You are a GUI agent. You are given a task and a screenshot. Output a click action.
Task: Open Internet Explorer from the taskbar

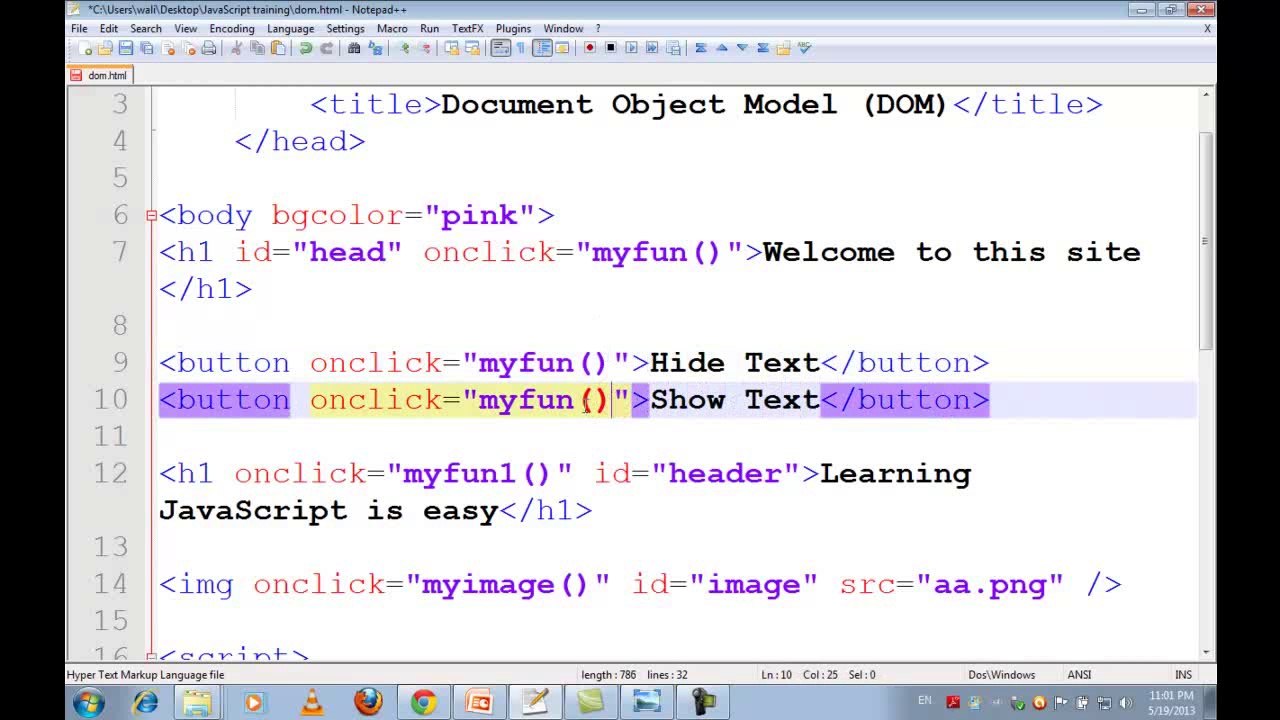[x=146, y=703]
